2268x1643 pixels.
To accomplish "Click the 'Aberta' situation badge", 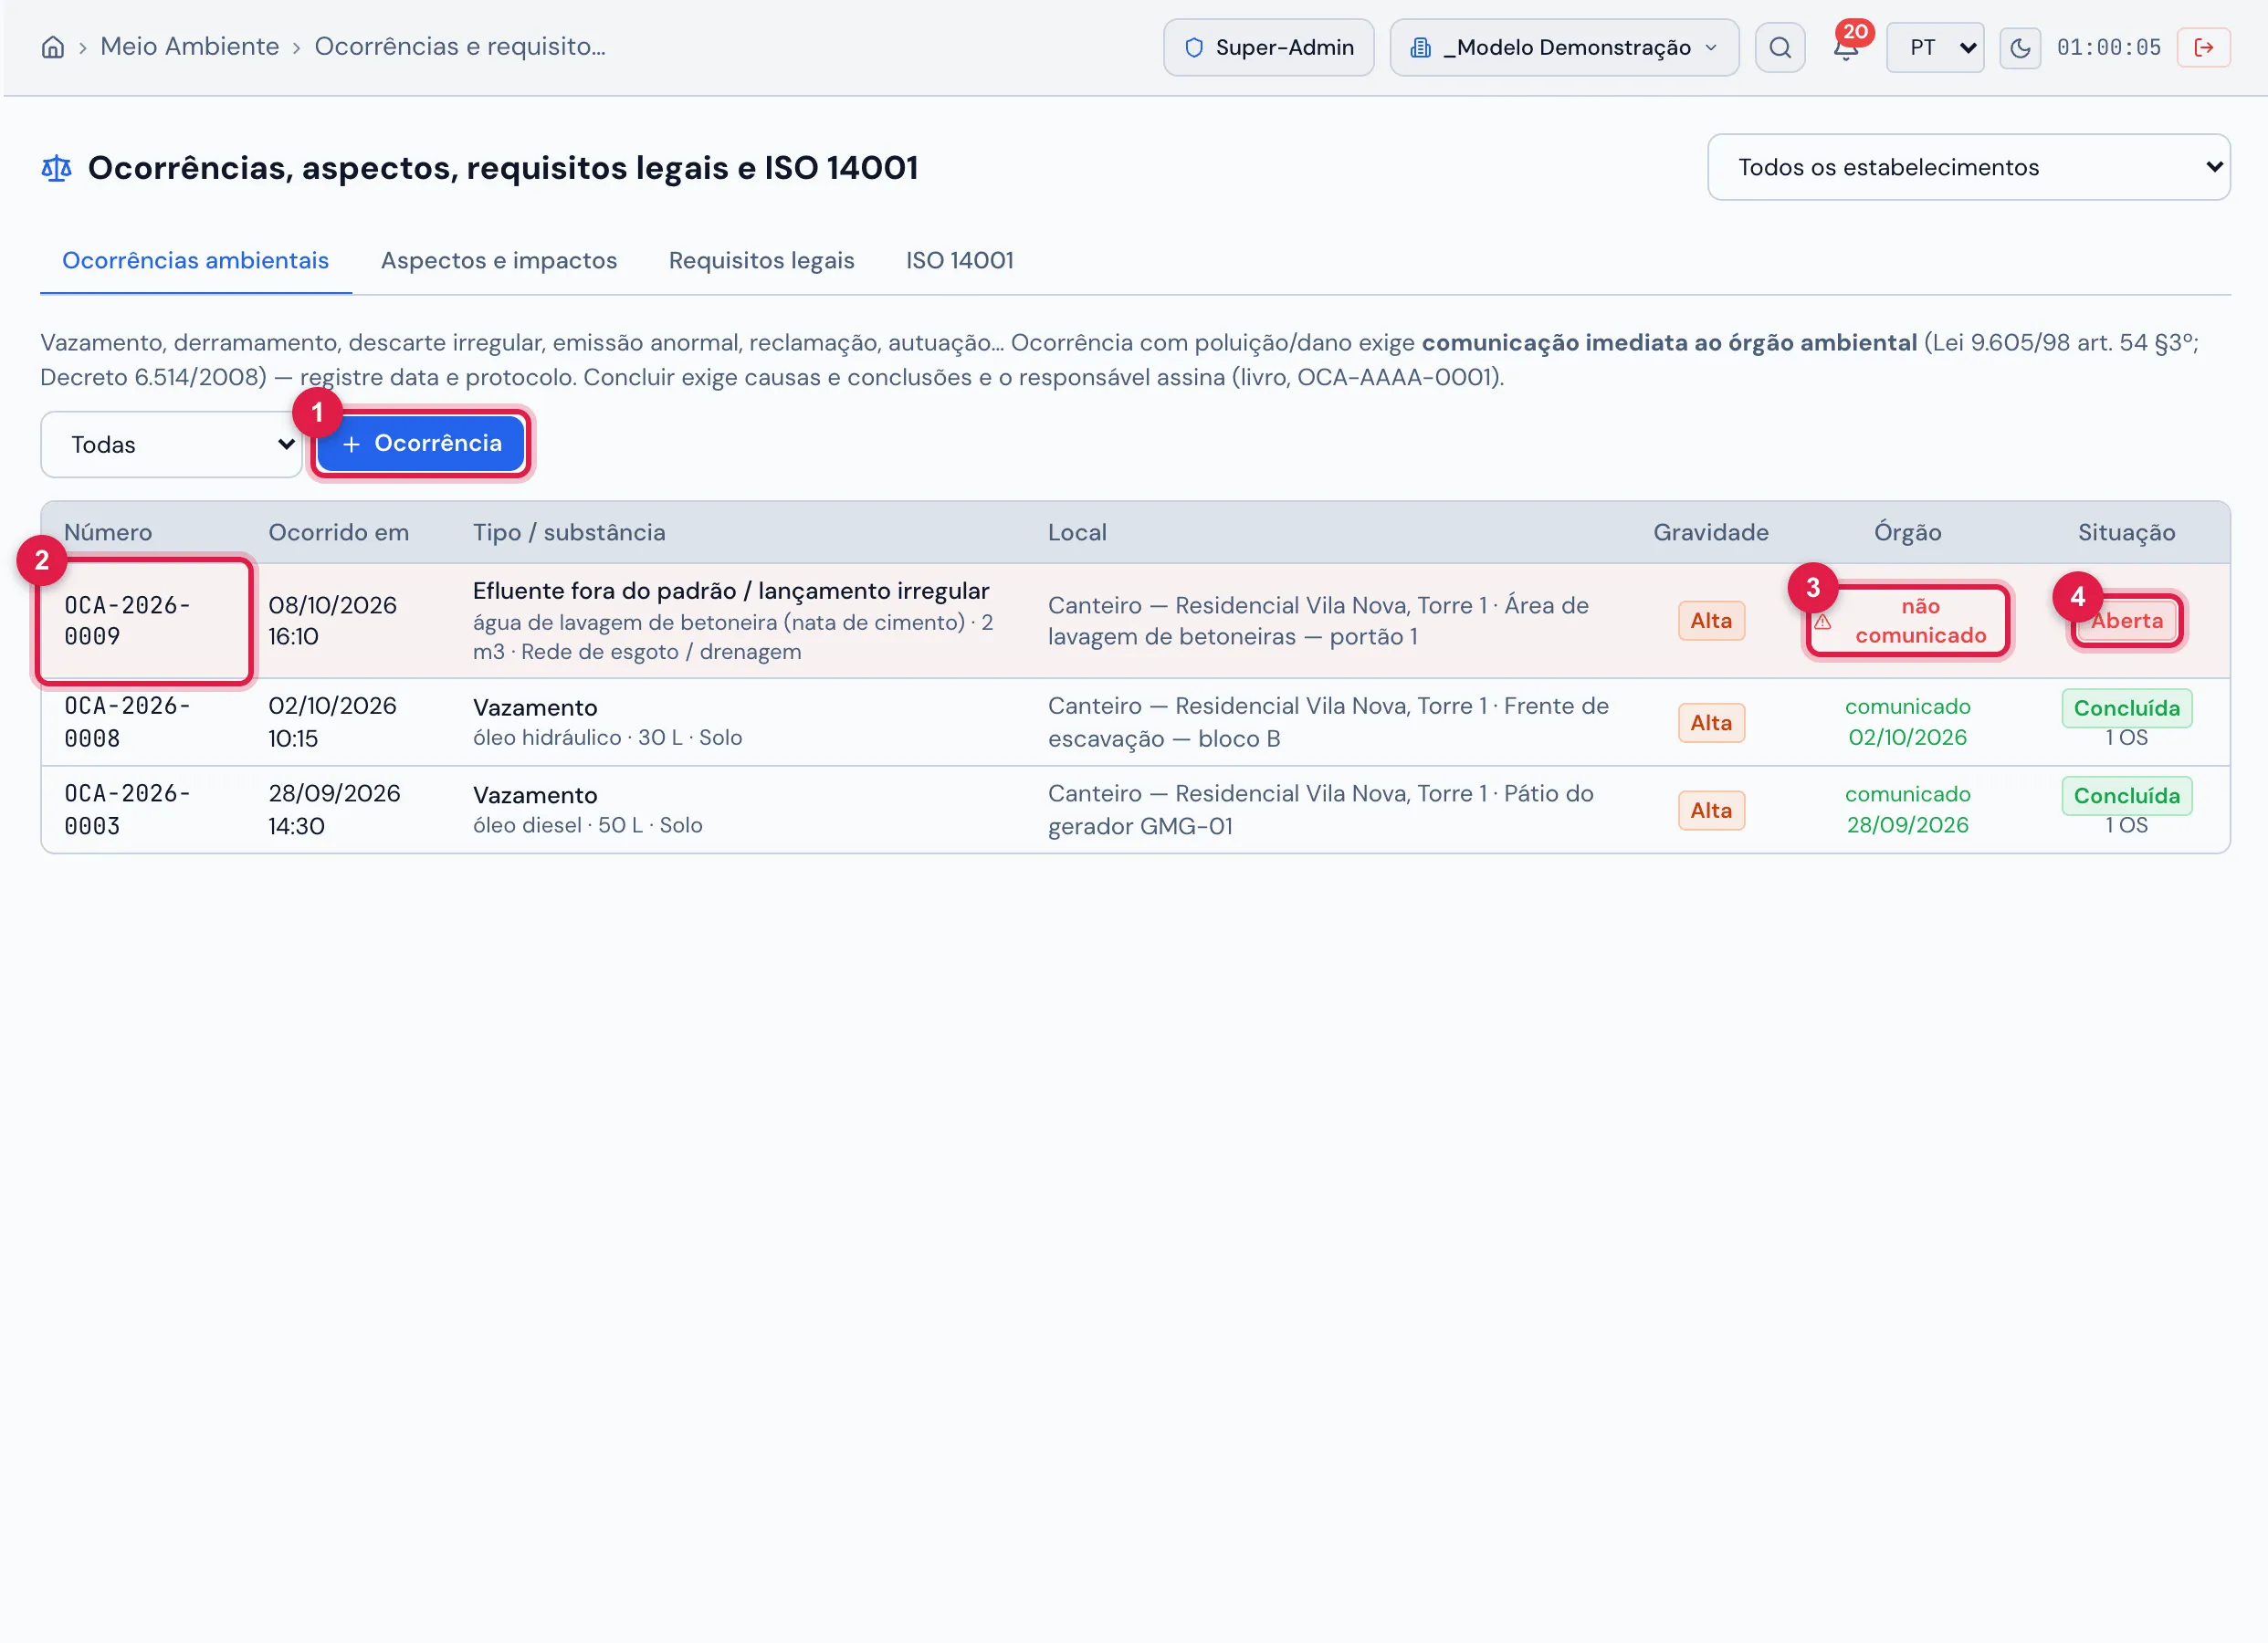I will [2126, 620].
